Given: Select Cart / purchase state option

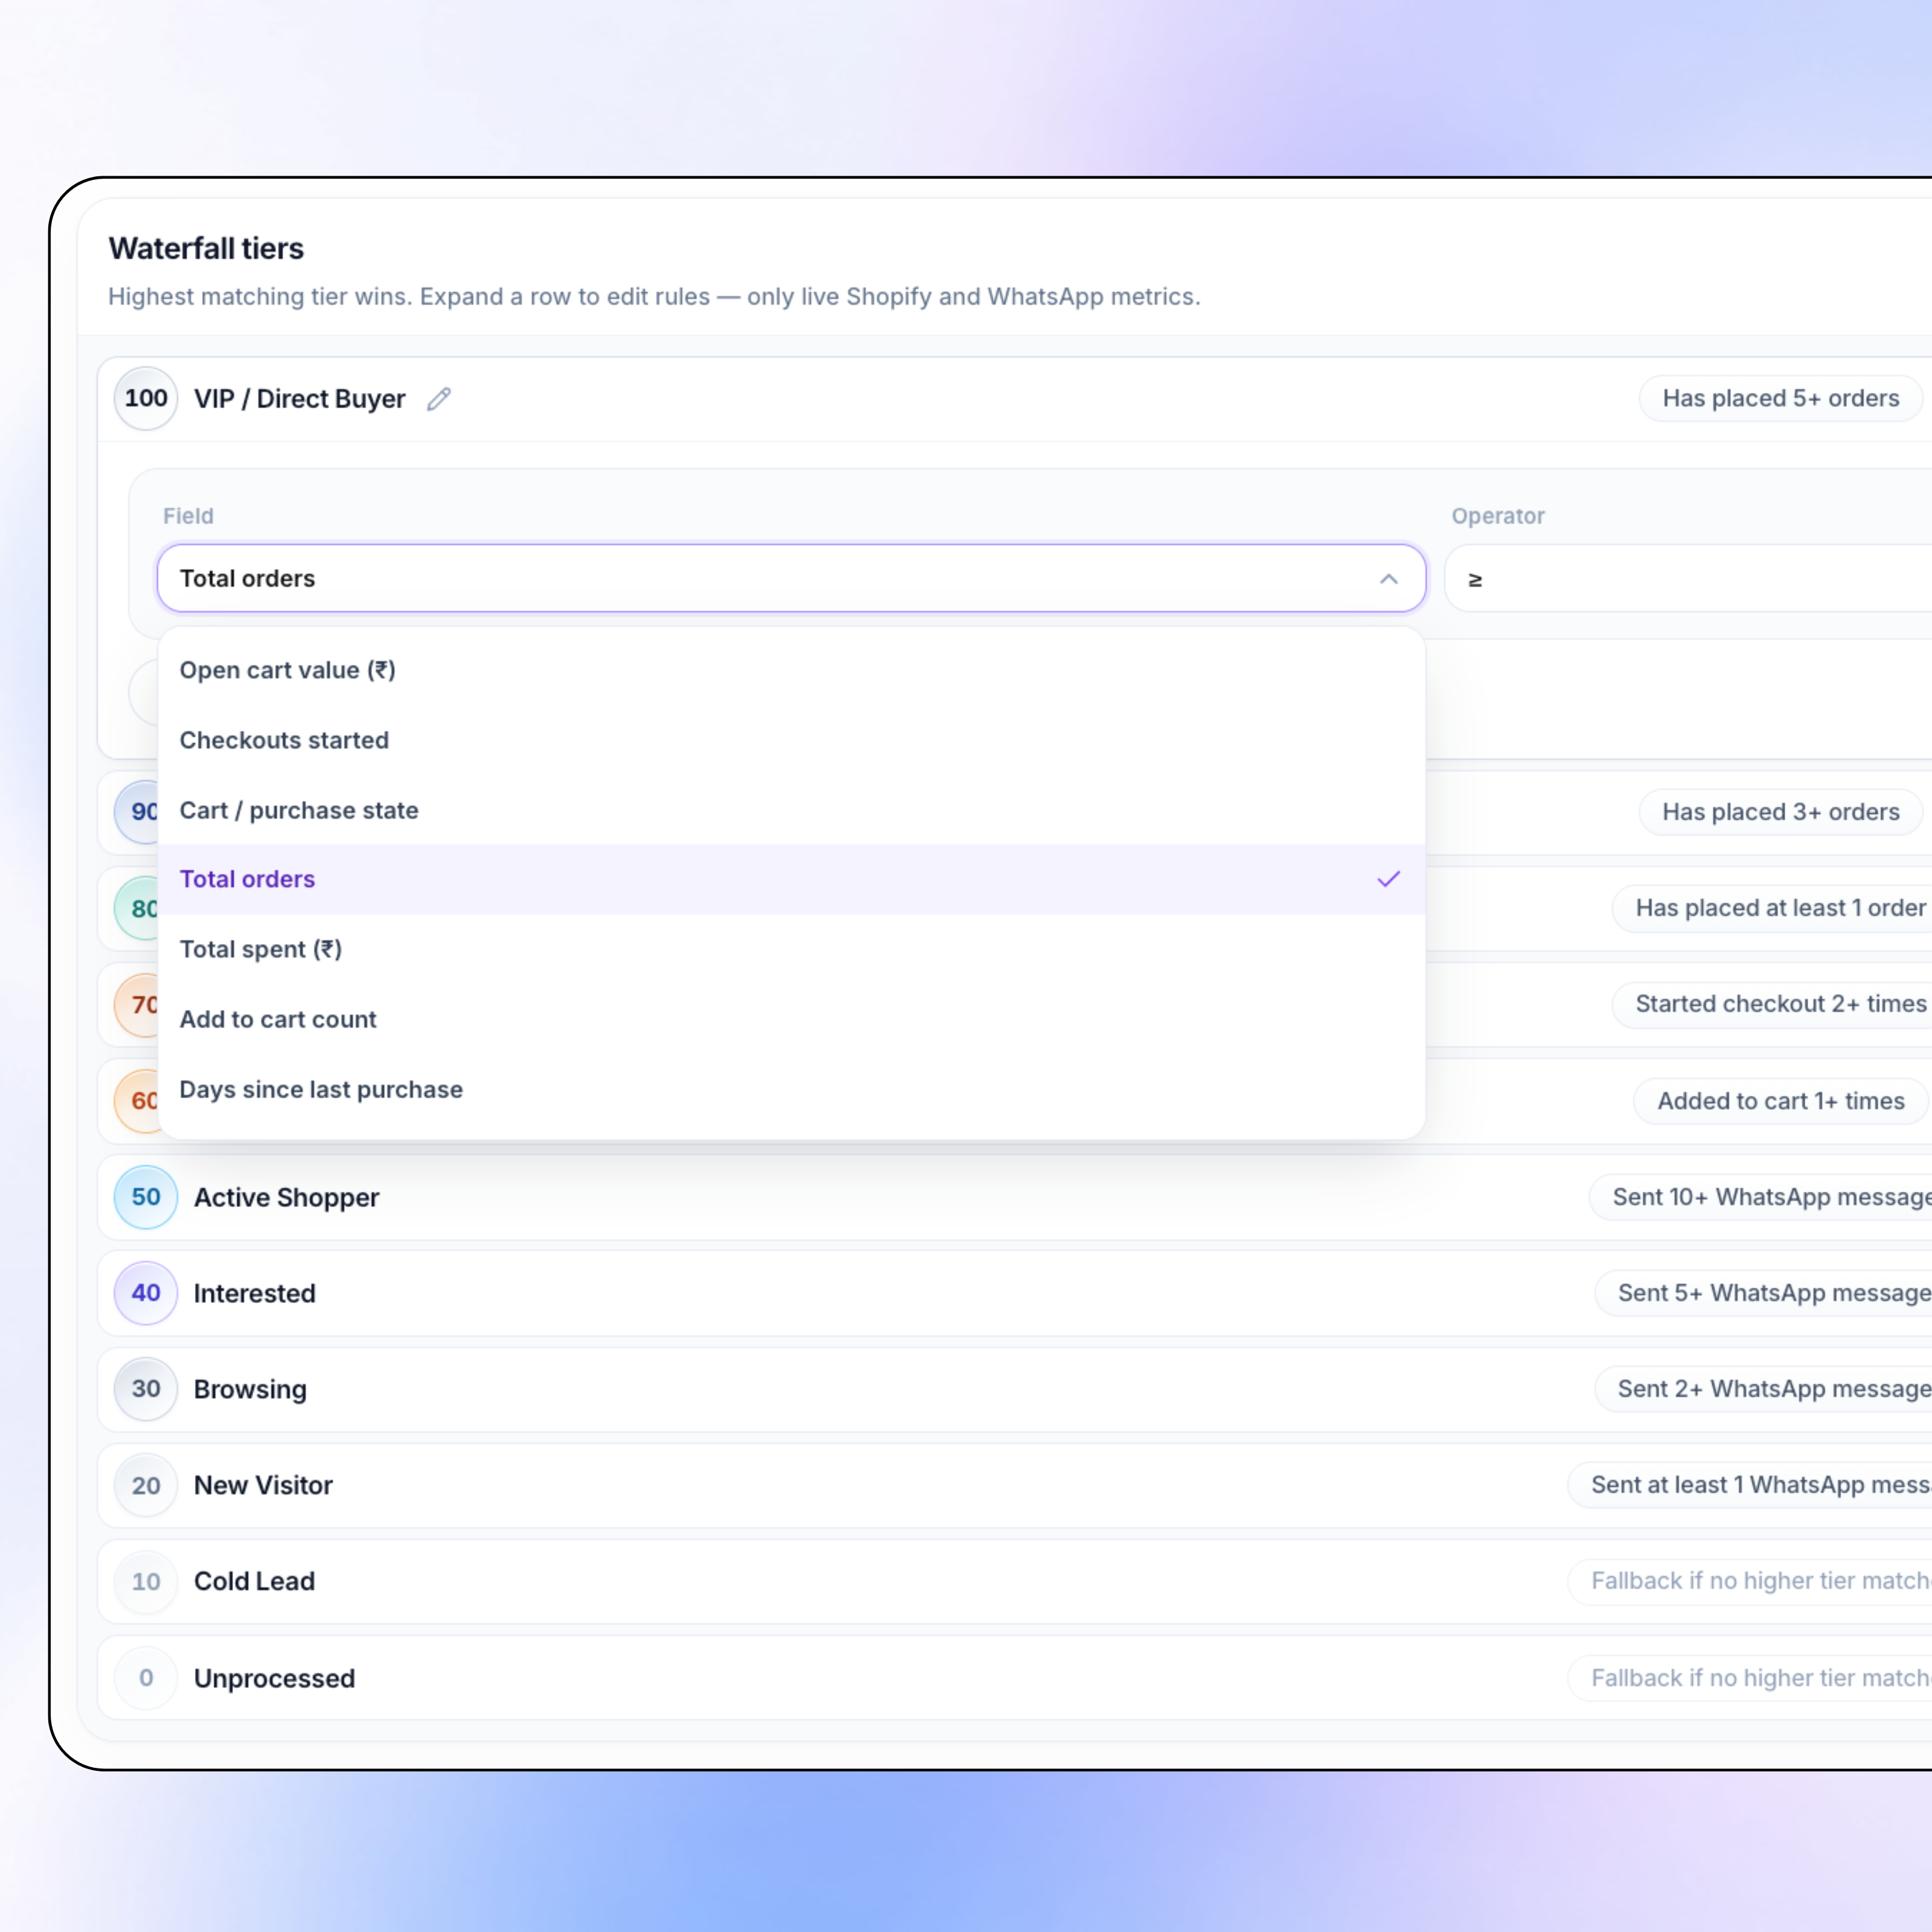Looking at the screenshot, I should tap(791, 810).
